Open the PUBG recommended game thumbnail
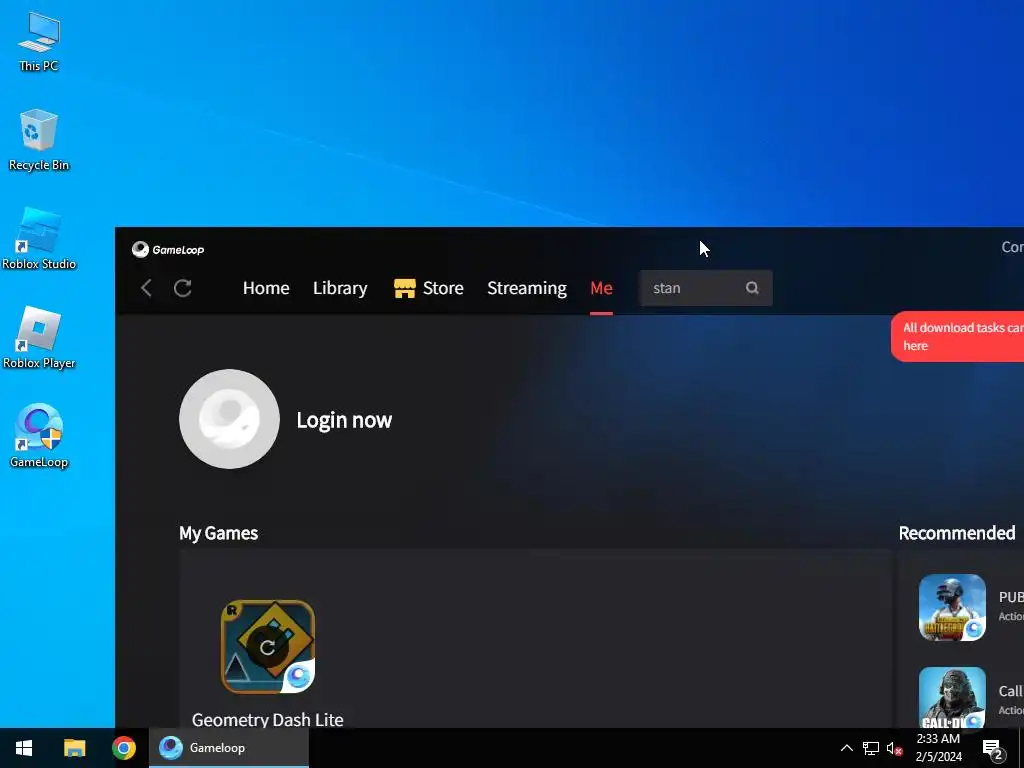The image size is (1024, 768). (x=952, y=607)
